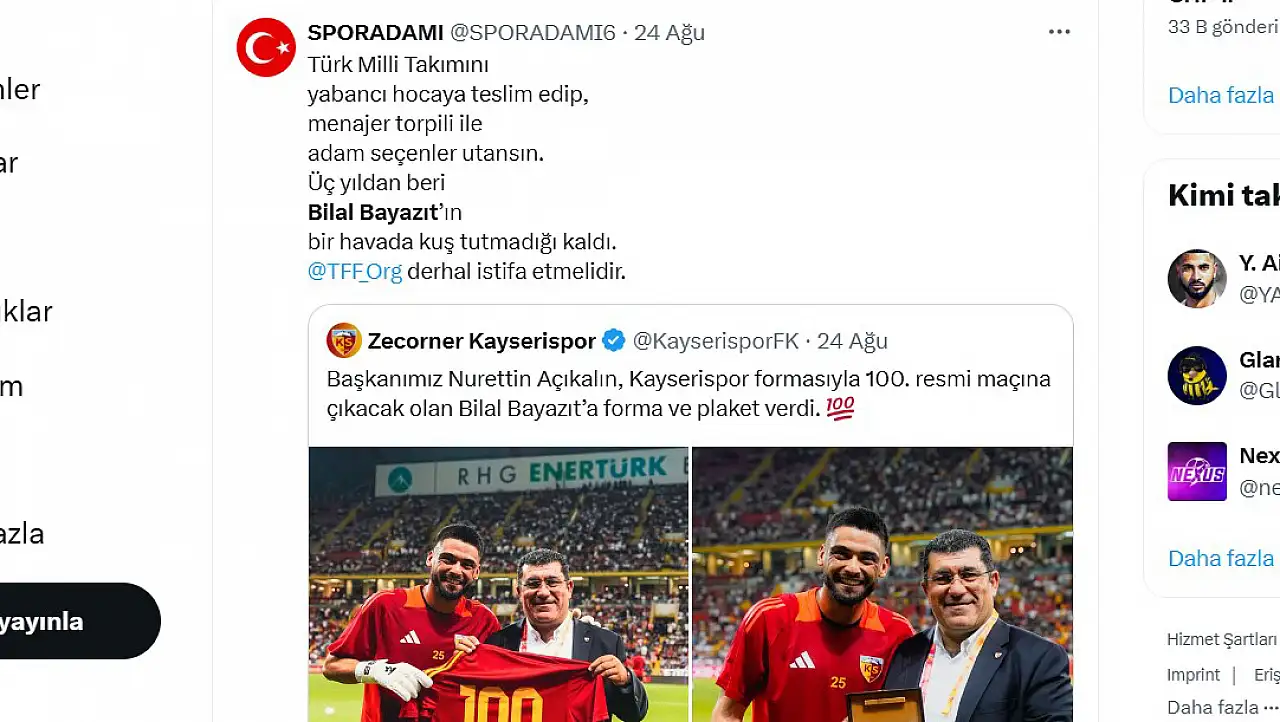Open SPORADAMI profile via Turkish flag avatar

266,47
